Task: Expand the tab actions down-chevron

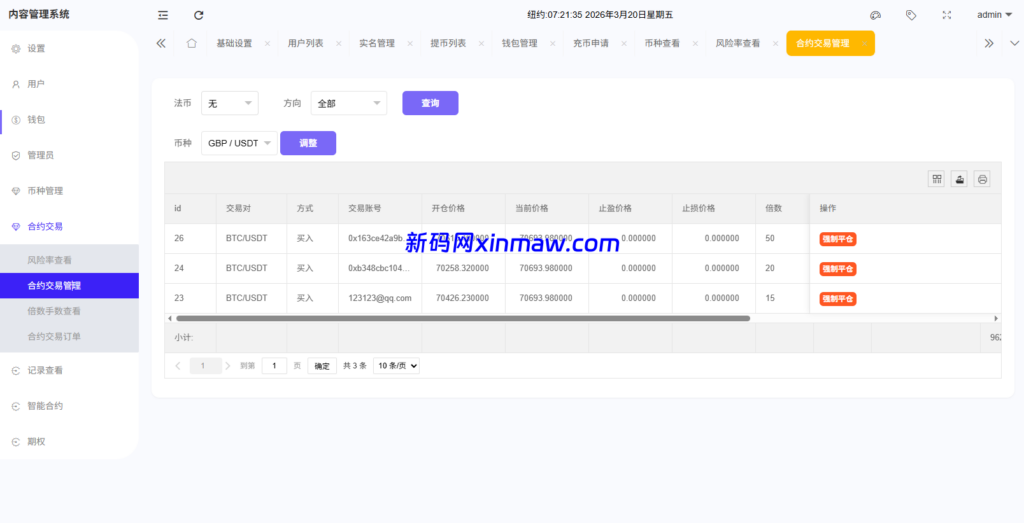Action: click(1014, 43)
